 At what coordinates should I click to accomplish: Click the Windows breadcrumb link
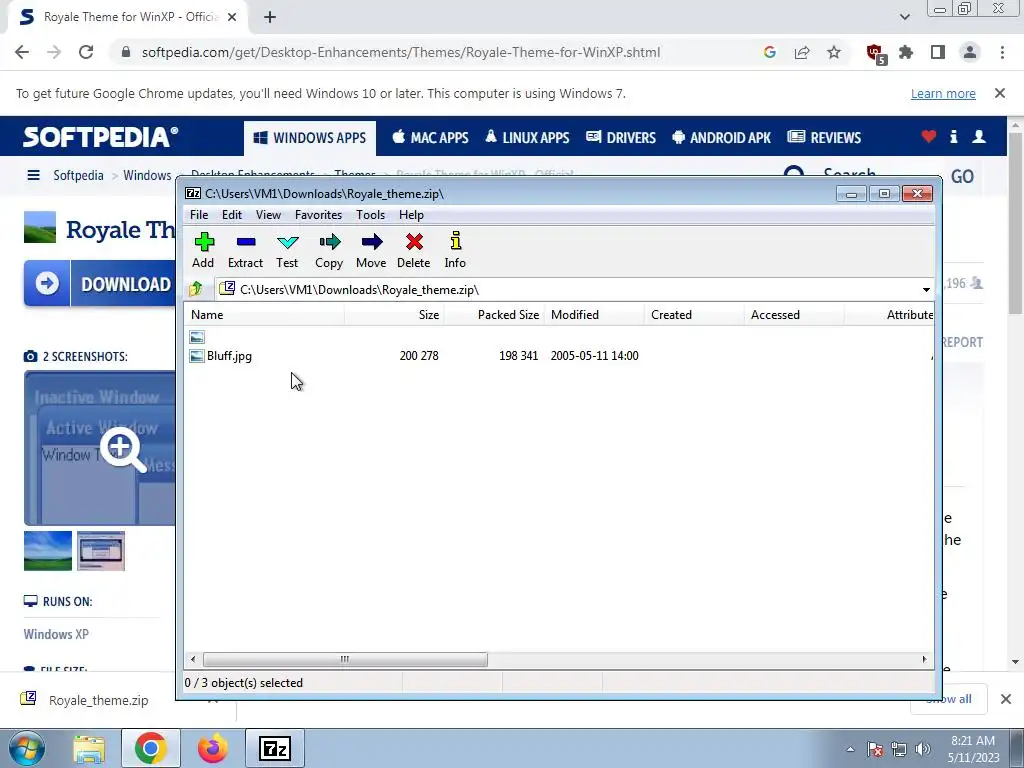point(147,175)
